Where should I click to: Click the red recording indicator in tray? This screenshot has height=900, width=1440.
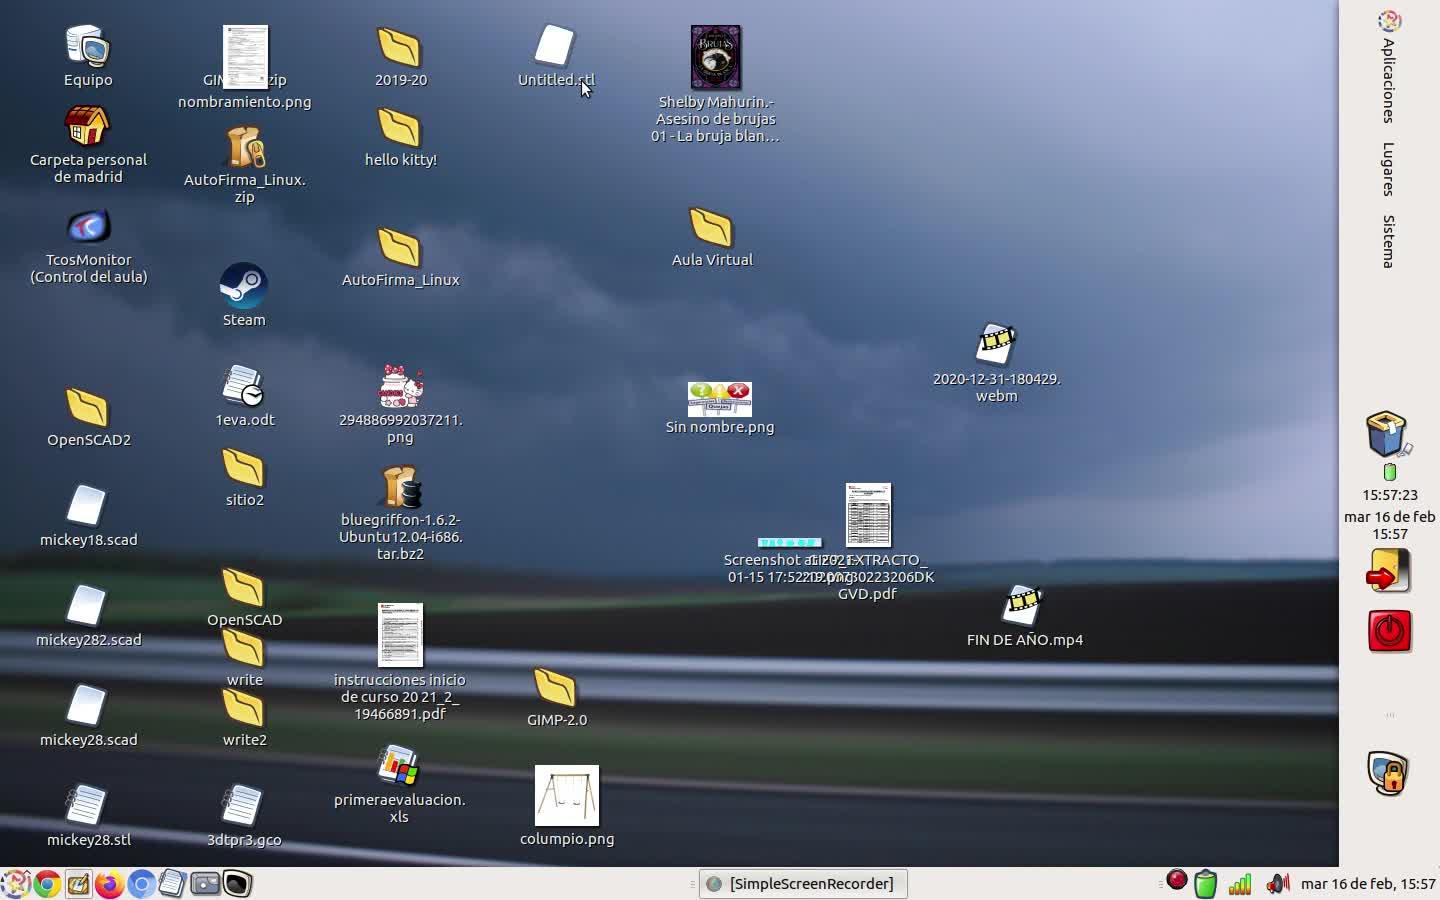point(1177,881)
